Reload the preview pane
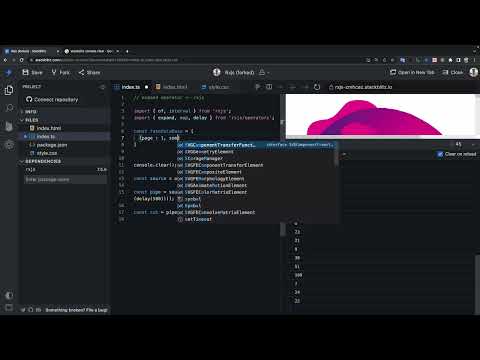 (x=317, y=87)
